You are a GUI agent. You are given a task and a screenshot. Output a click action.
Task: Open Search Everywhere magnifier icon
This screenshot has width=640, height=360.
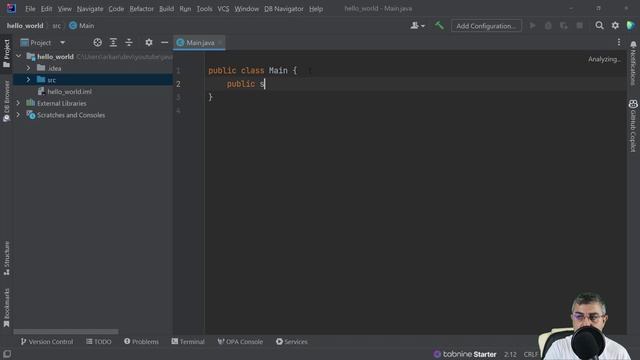tap(599, 26)
